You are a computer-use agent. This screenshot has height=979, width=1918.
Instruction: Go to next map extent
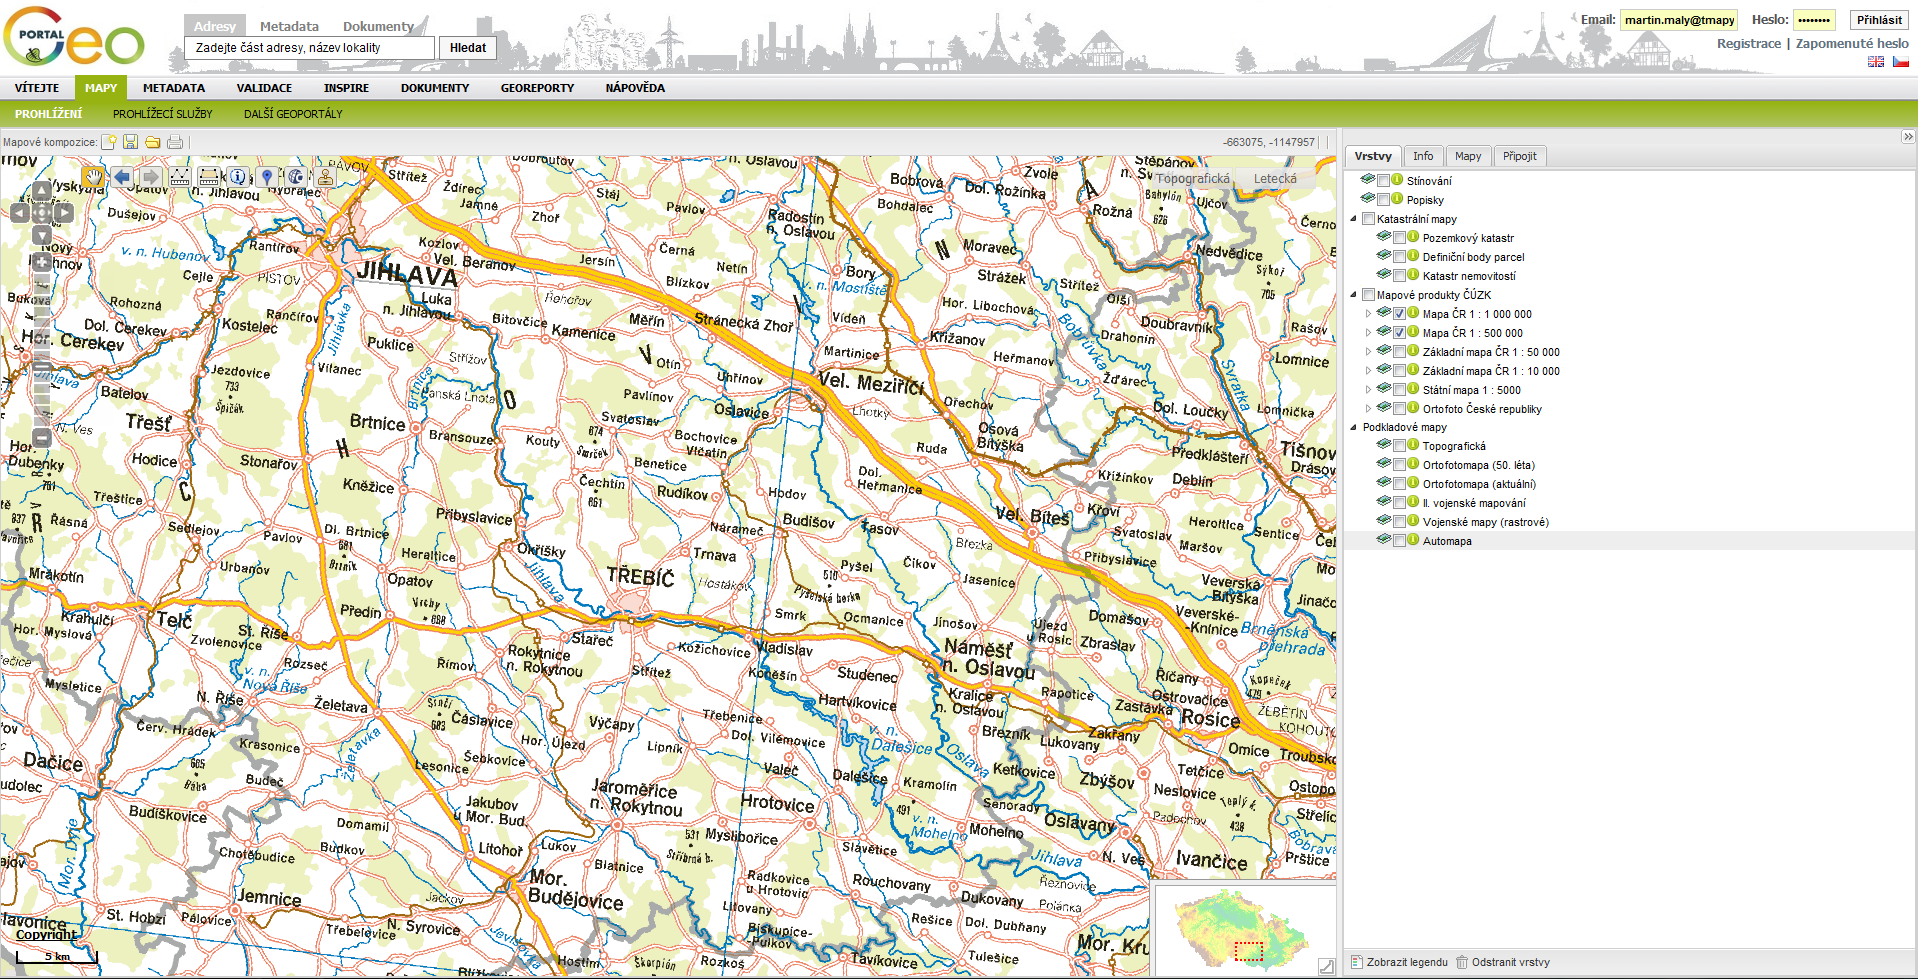click(x=150, y=177)
